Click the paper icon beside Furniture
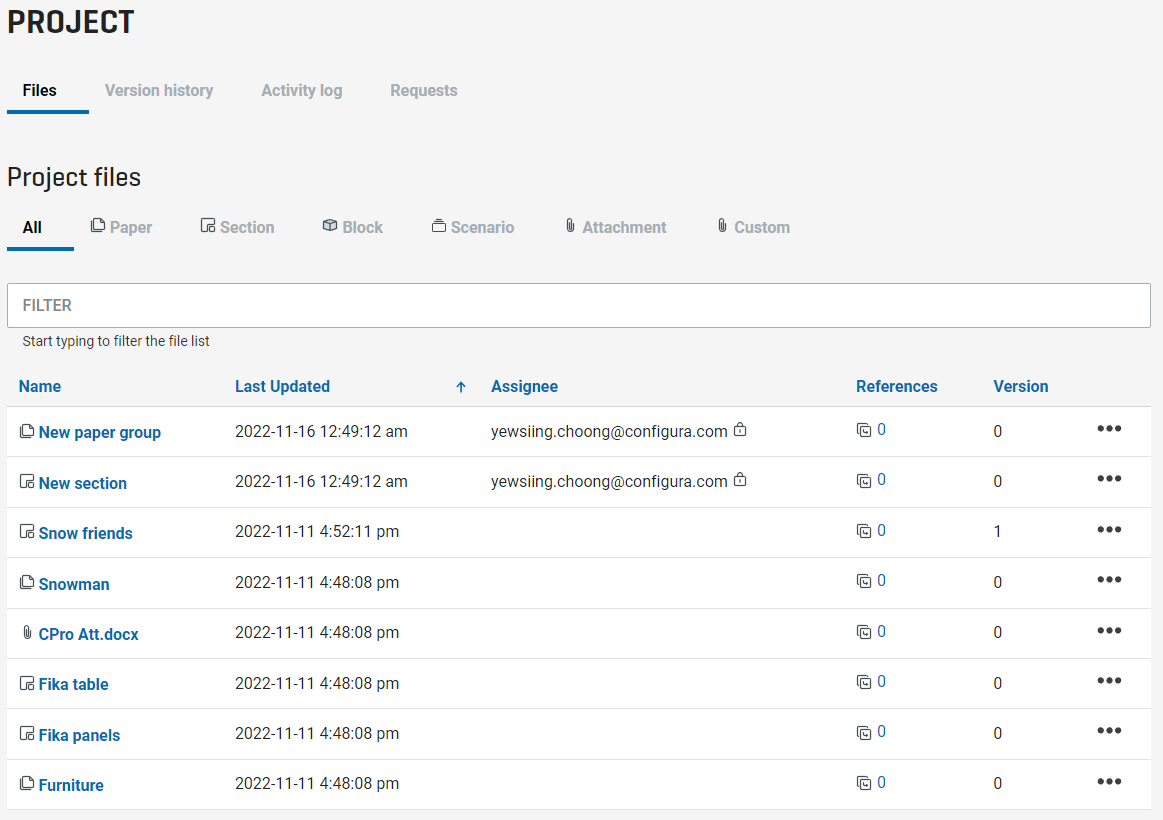 pyautogui.click(x=27, y=783)
